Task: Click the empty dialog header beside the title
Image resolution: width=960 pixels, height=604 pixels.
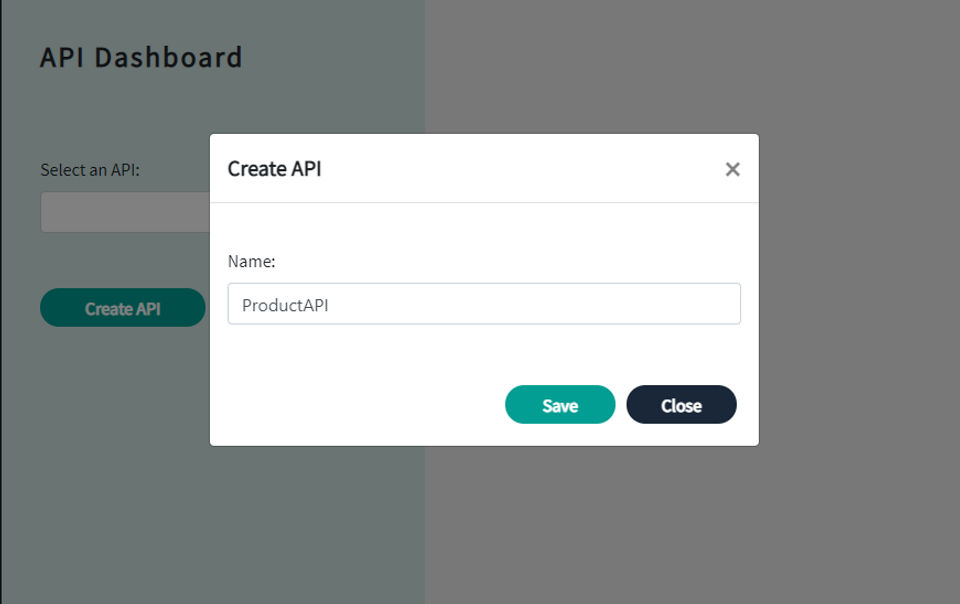Action: click(x=520, y=169)
